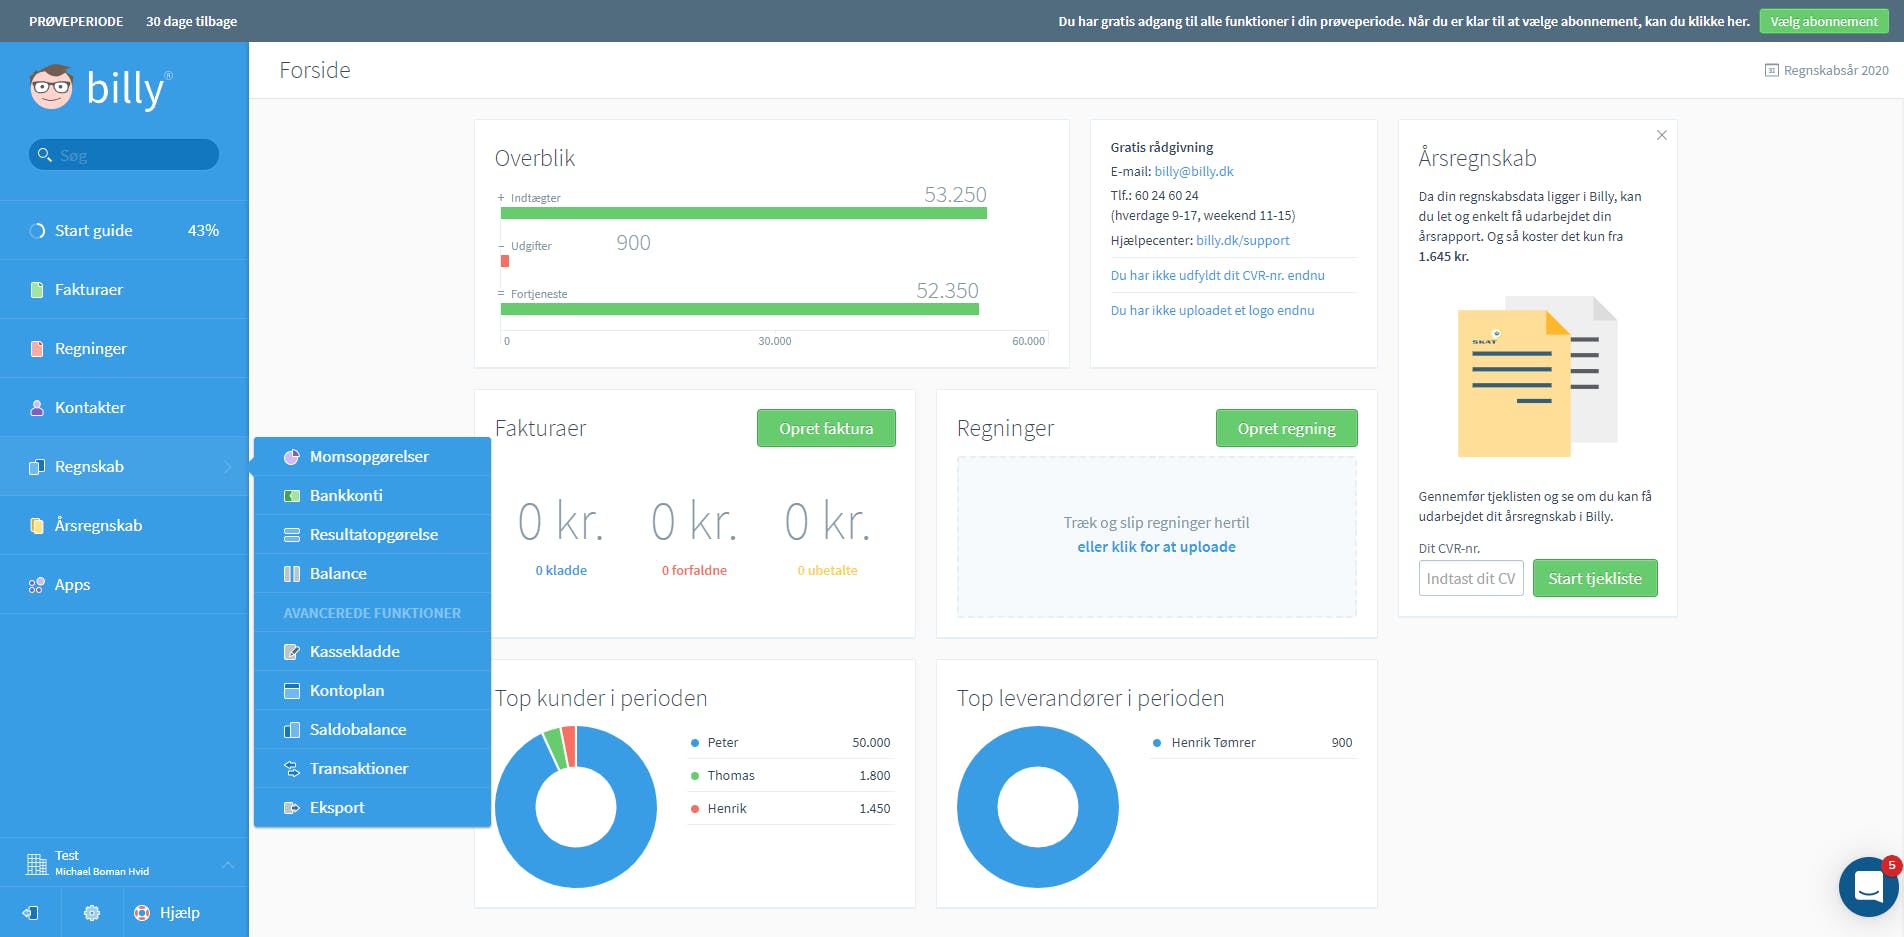This screenshot has width=1904, height=937.
Task: Click the Kassekladde icon in submenu
Action: (x=292, y=652)
